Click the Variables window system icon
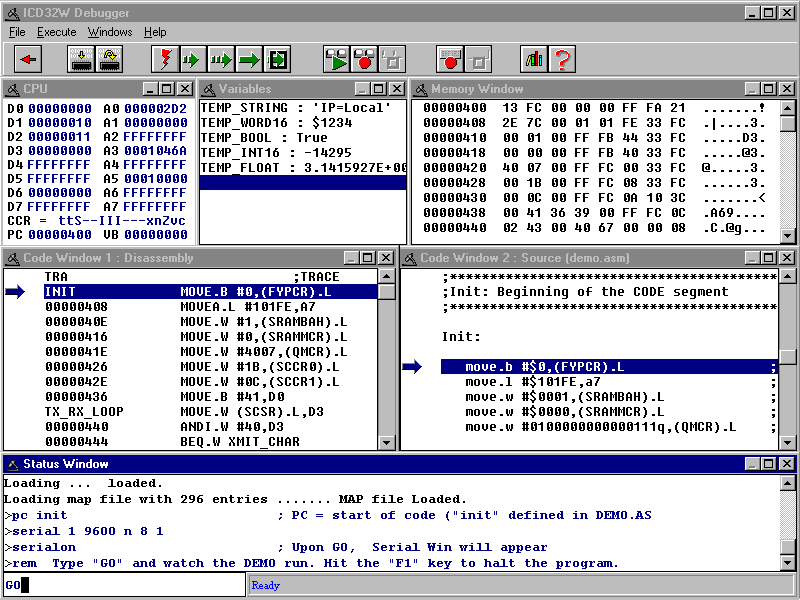Viewport: 800px width, 600px height. tap(208, 89)
